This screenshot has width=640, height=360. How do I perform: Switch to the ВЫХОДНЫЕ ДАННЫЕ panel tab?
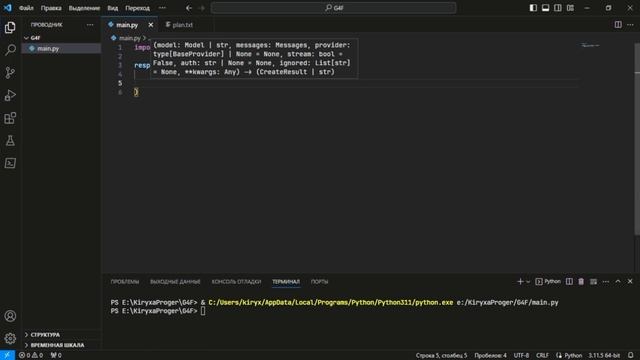175,282
